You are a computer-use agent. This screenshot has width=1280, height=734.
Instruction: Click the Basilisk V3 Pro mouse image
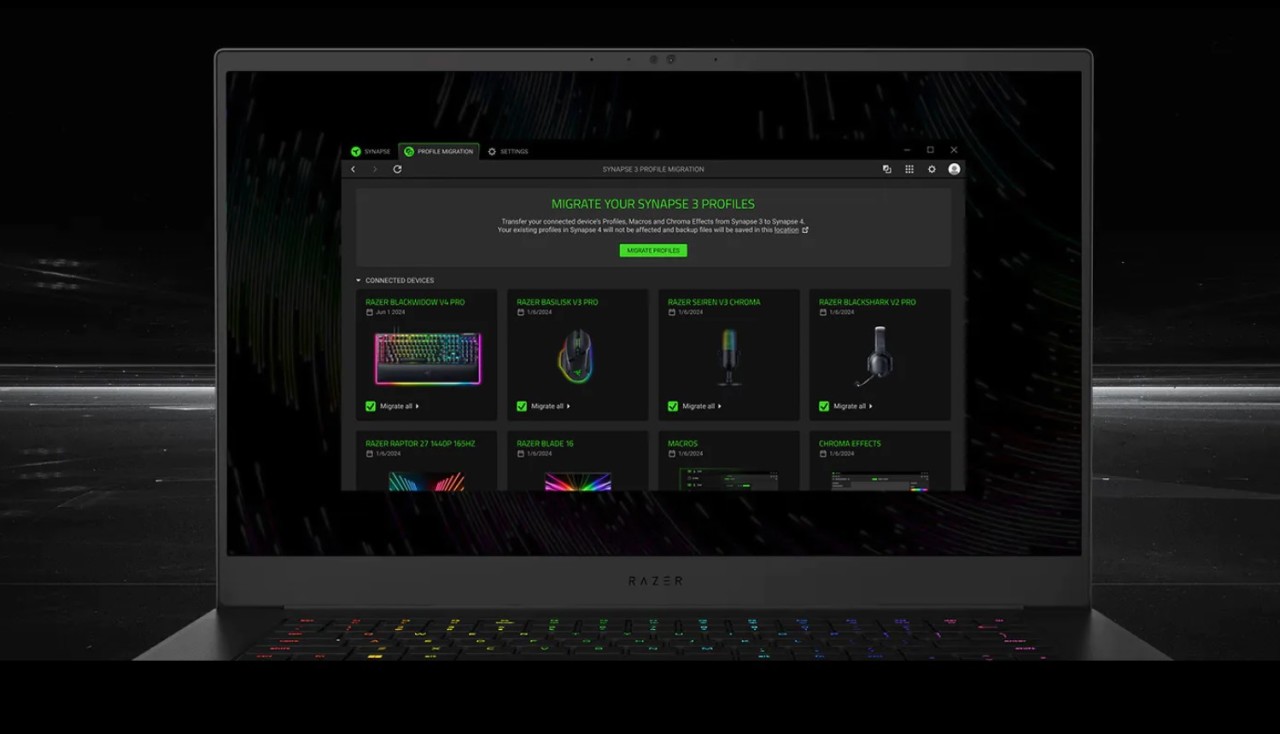point(578,357)
